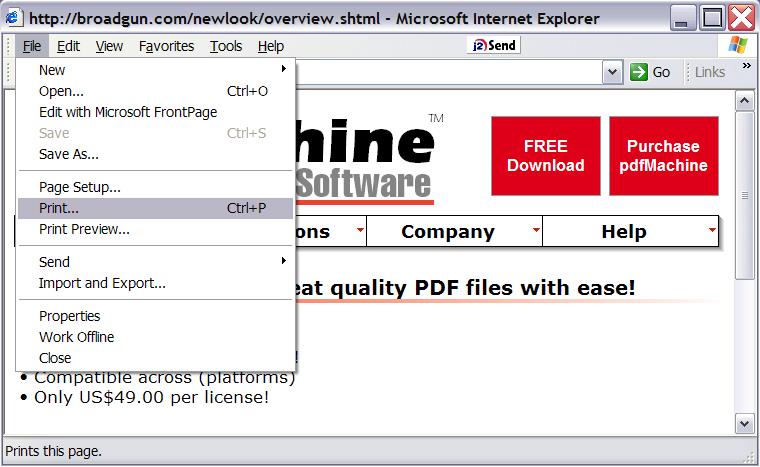Choose Close from the File menu

[156, 358]
